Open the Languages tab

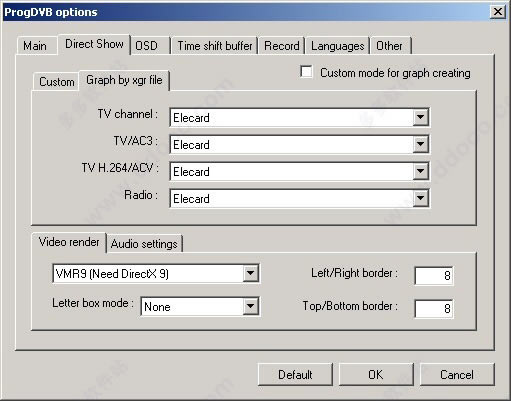(337, 46)
